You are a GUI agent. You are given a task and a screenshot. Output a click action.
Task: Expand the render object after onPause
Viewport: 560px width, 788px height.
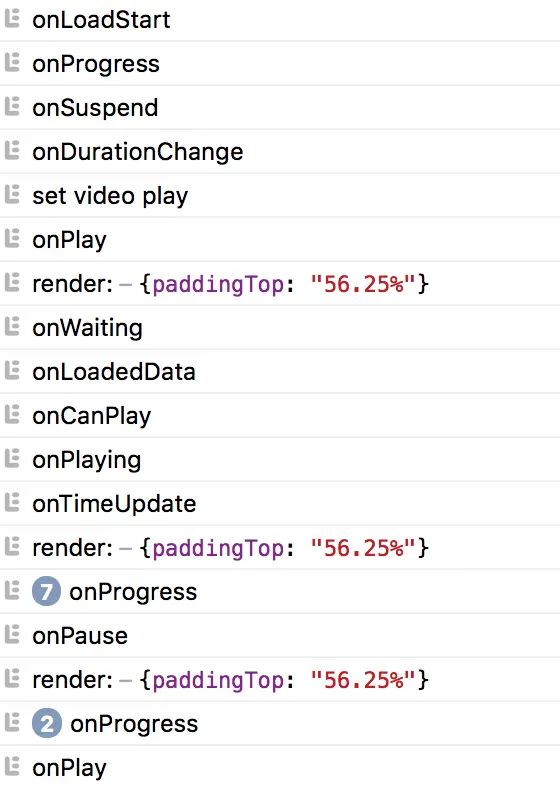click(x=284, y=680)
